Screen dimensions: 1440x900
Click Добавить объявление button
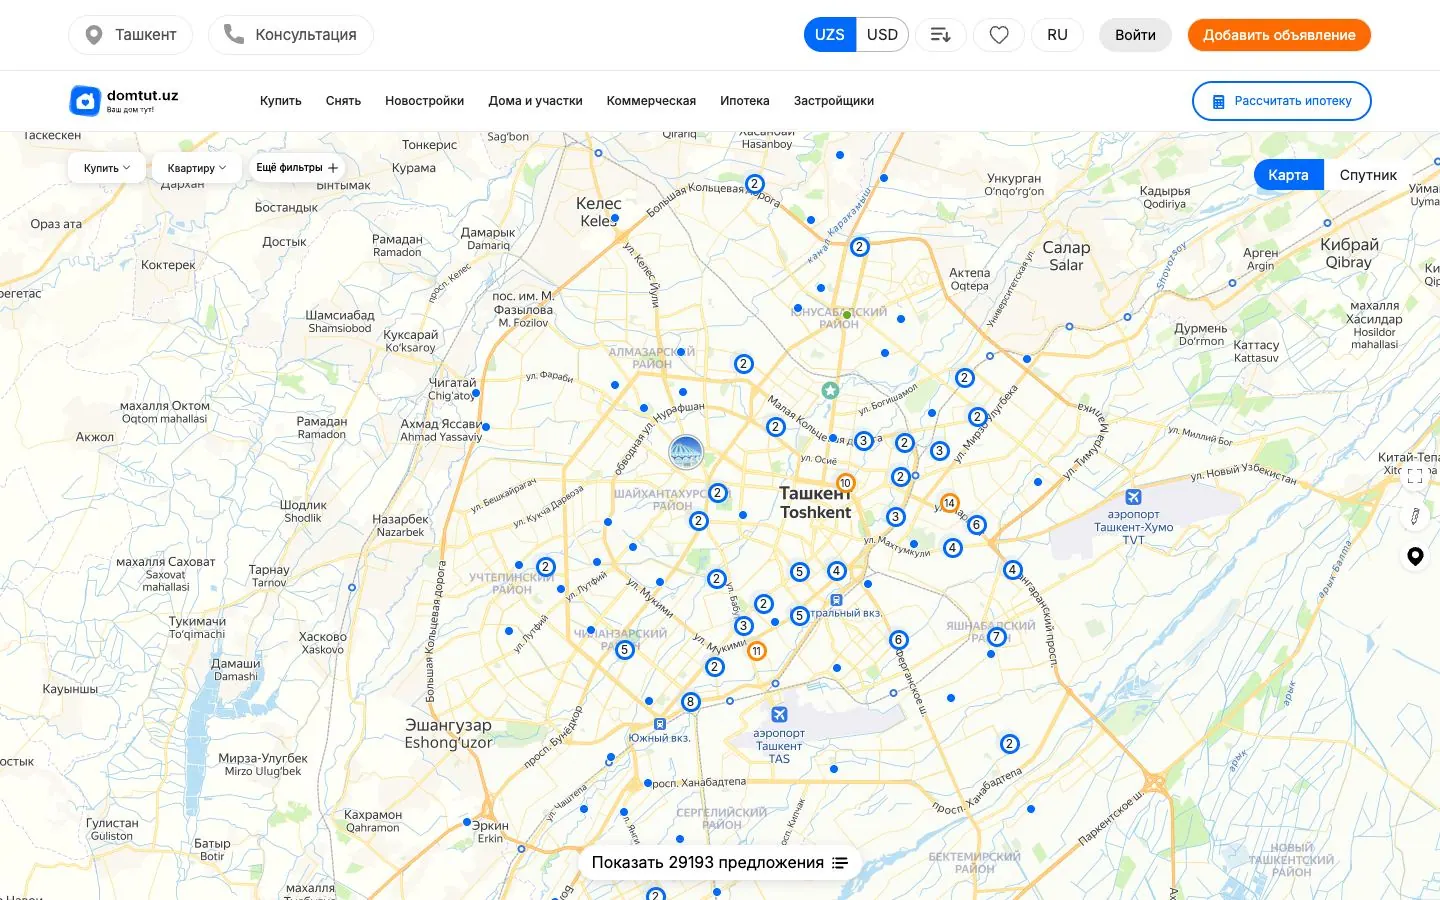tap(1279, 35)
